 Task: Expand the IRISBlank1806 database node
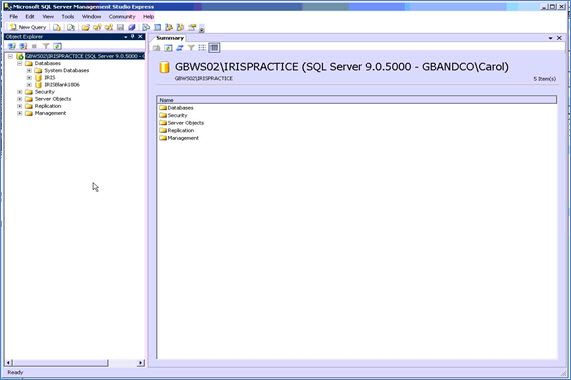tap(29, 85)
